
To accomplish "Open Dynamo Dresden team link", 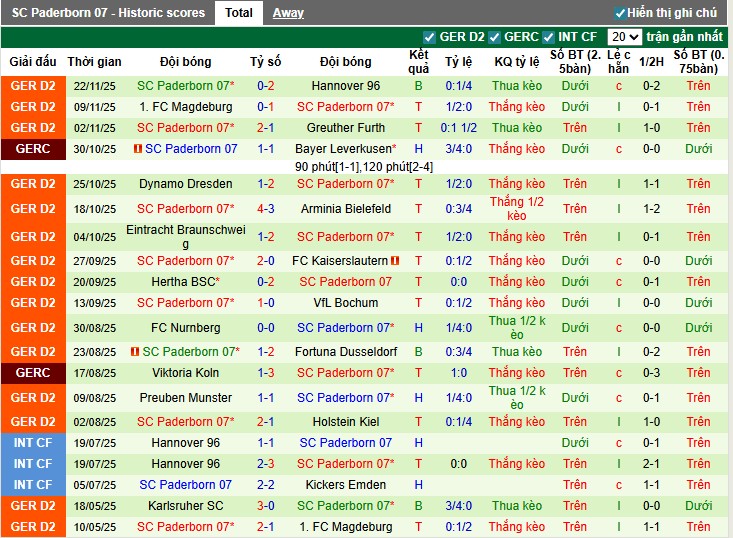I will click(186, 184).
